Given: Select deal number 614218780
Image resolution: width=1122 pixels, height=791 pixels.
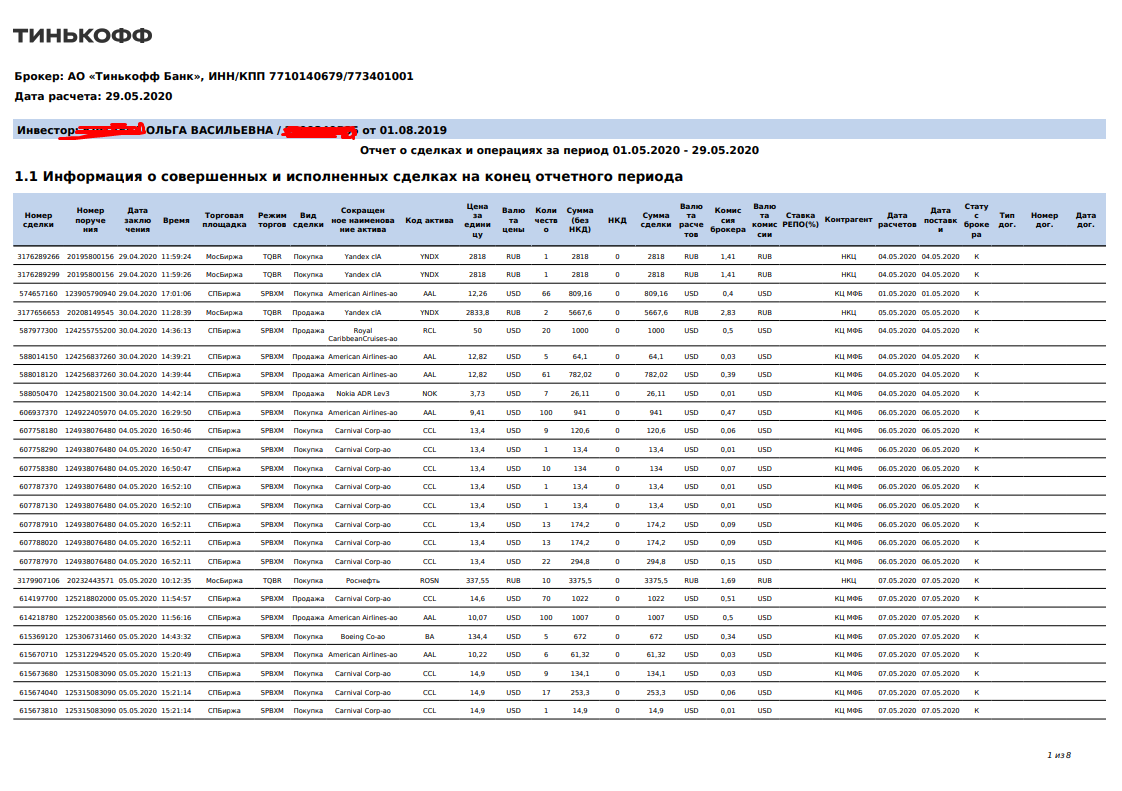Looking at the screenshot, I should click(39, 618).
